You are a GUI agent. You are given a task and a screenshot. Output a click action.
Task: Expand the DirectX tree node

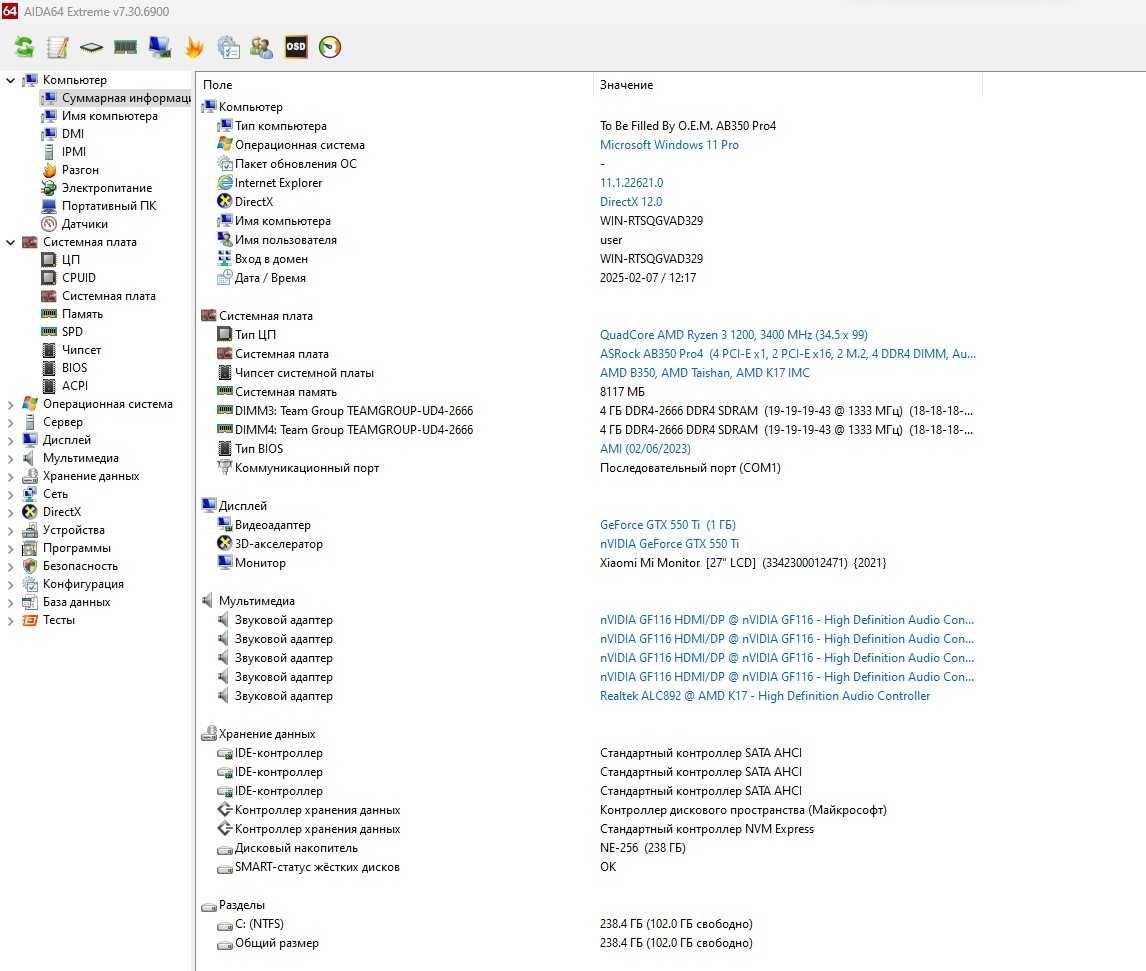(10, 512)
